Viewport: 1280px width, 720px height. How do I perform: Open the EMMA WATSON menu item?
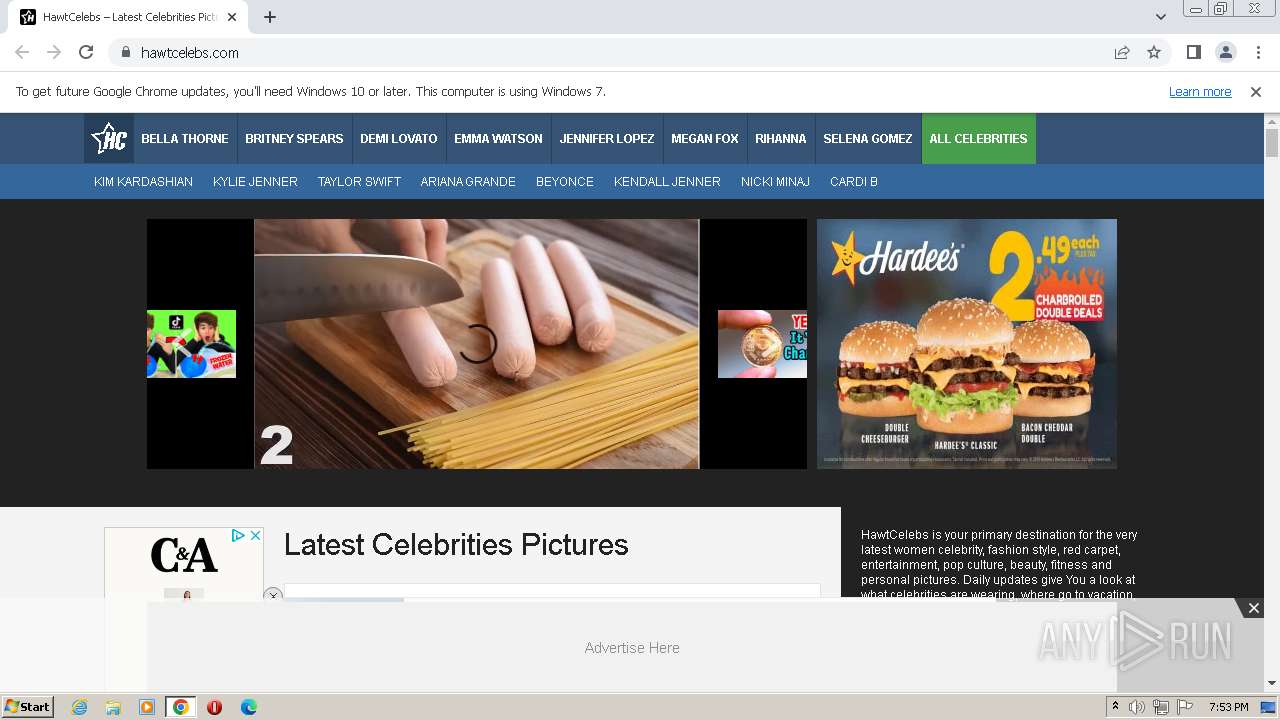[x=498, y=139]
